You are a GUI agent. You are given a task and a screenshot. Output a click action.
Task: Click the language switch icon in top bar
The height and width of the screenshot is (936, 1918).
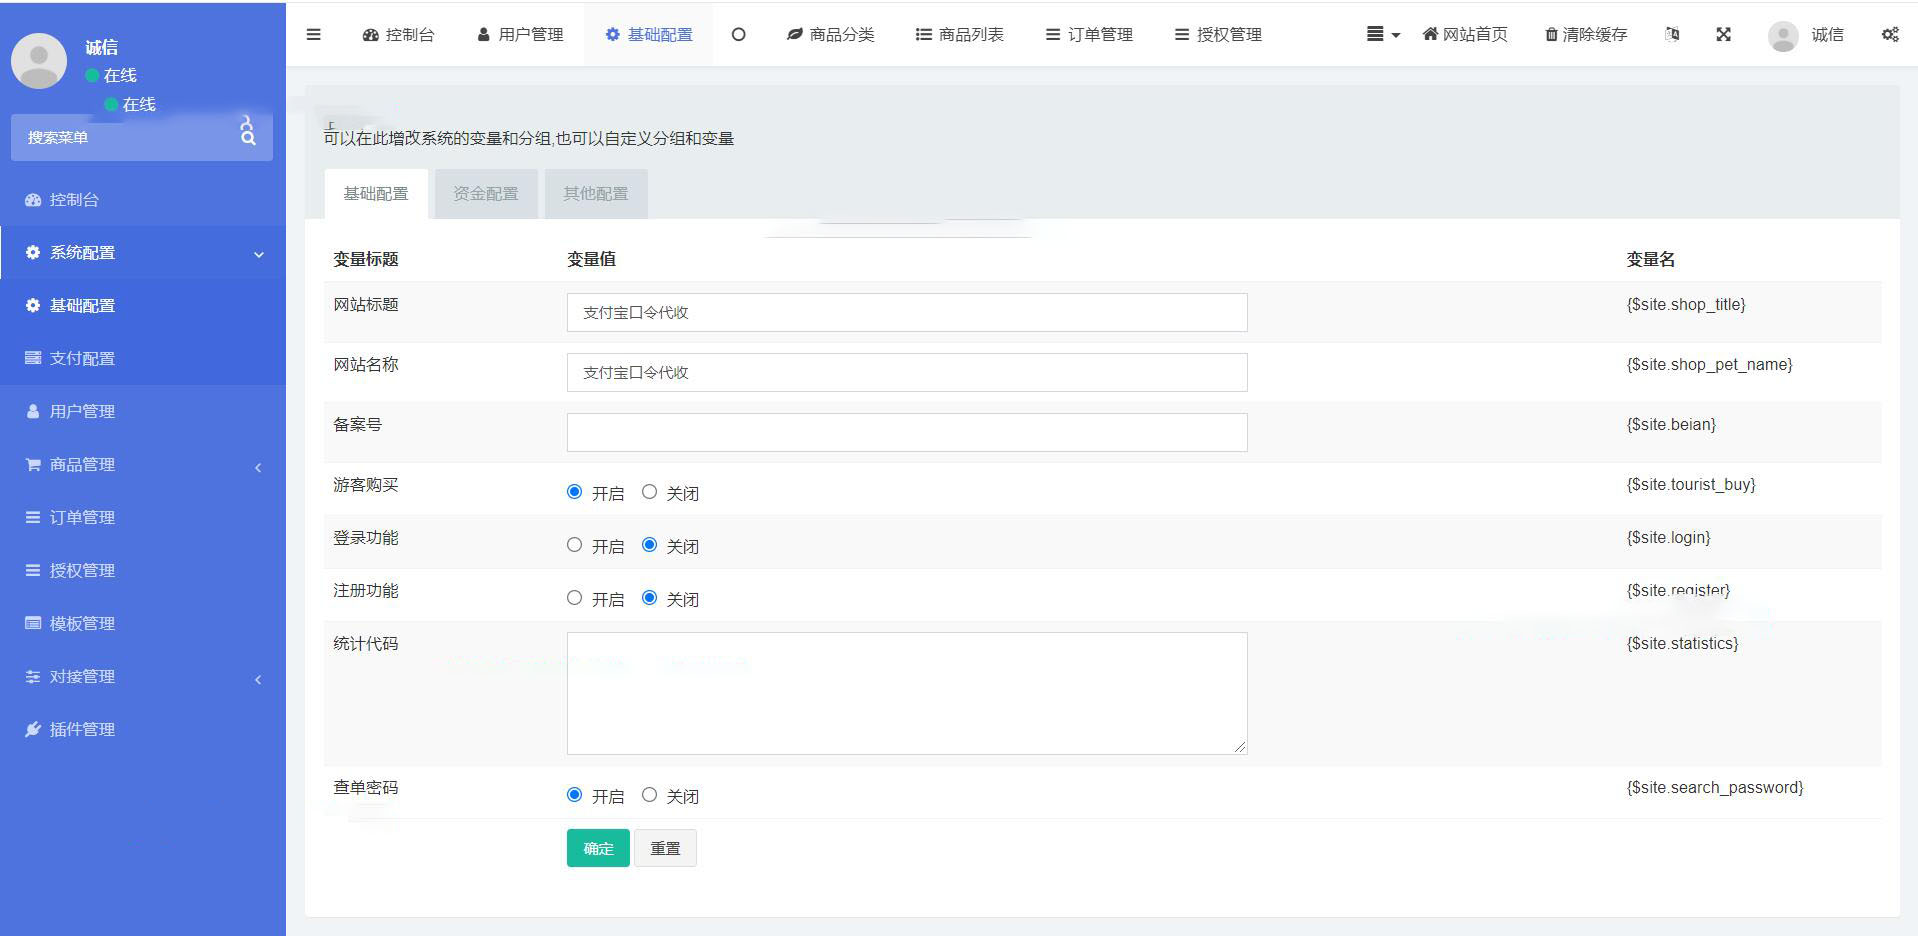coord(1672,34)
